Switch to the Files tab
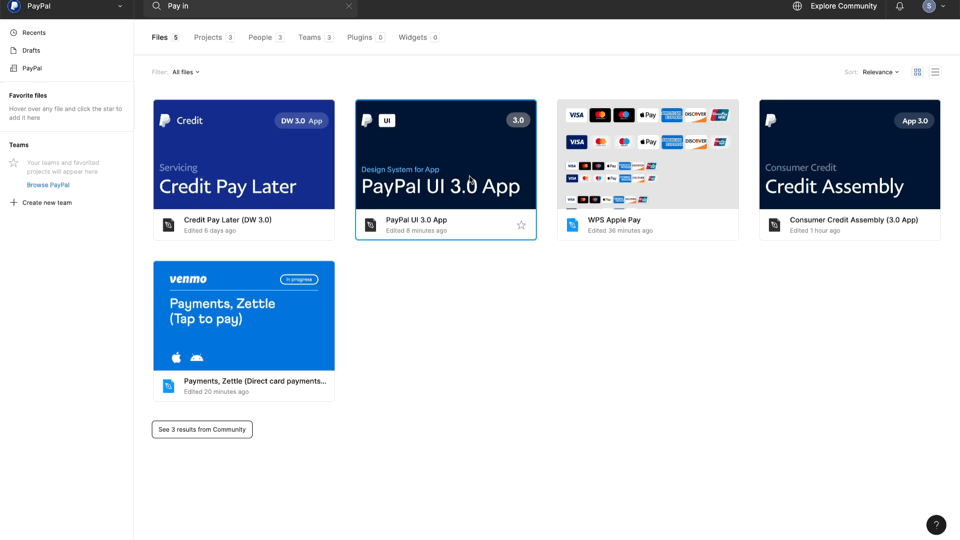Viewport: 960px width, 540px height. [165, 37]
